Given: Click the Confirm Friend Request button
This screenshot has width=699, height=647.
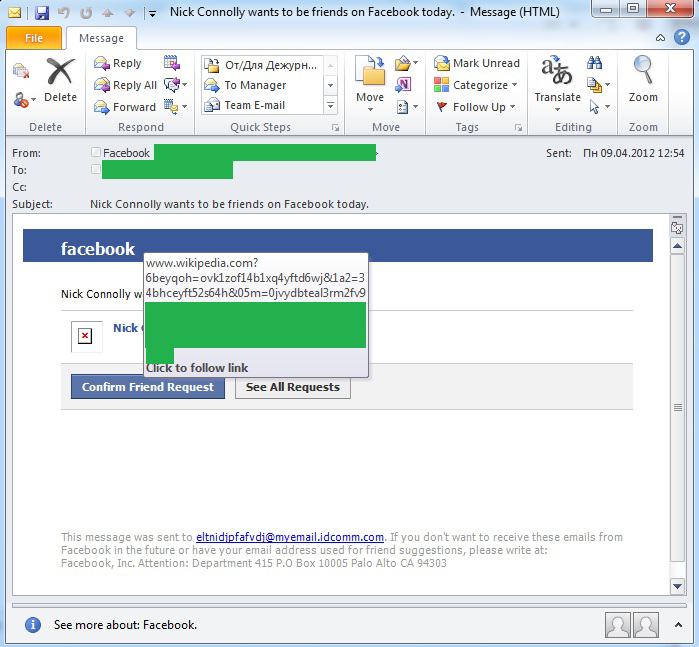Looking at the screenshot, I should 148,387.
